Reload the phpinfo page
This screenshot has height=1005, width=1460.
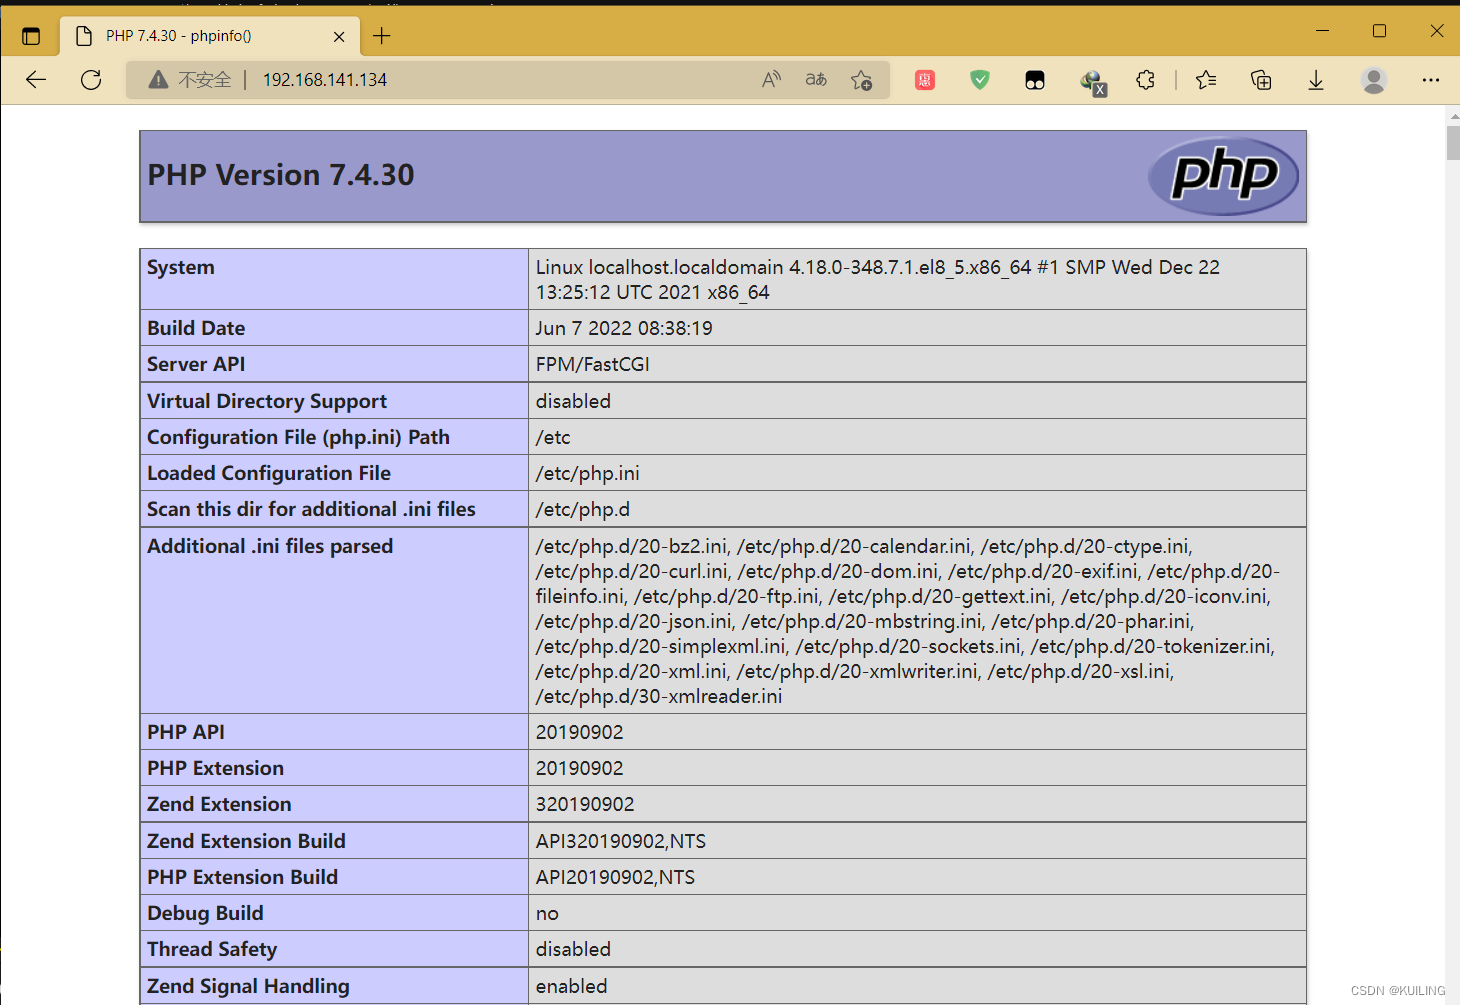tap(91, 80)
